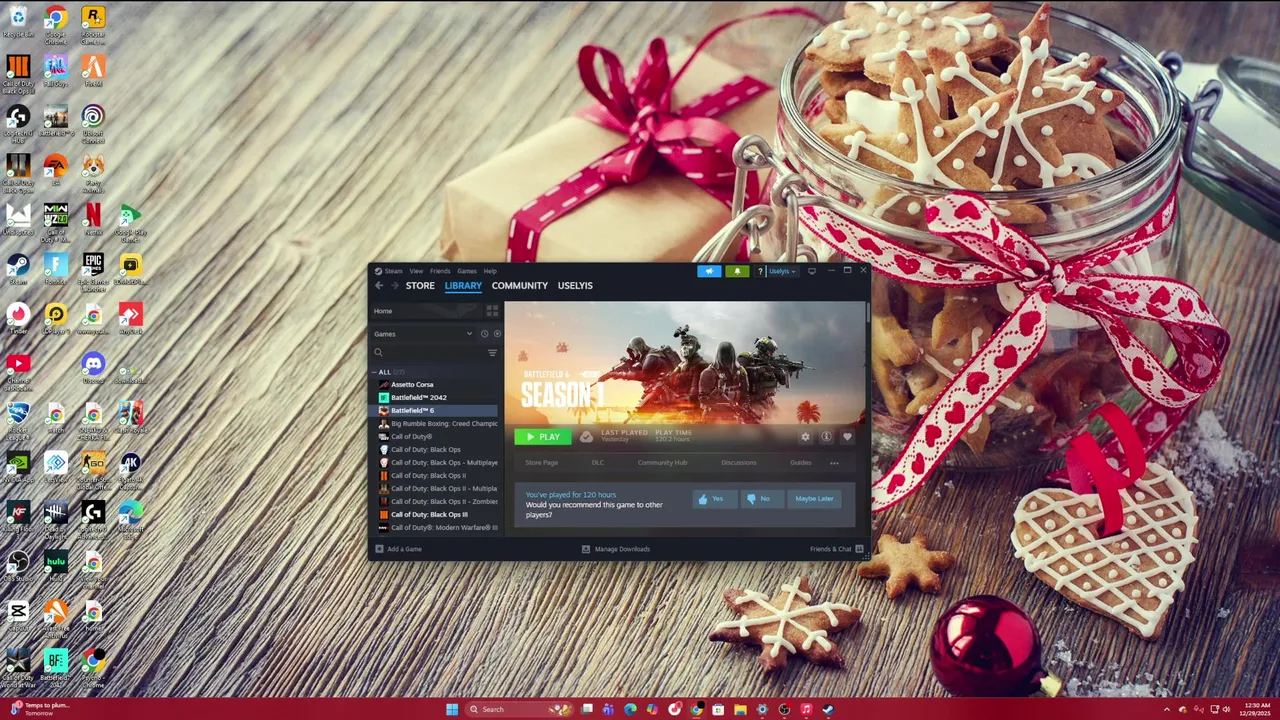
Task: Open Friends & Chat
Action: (836, 549)
